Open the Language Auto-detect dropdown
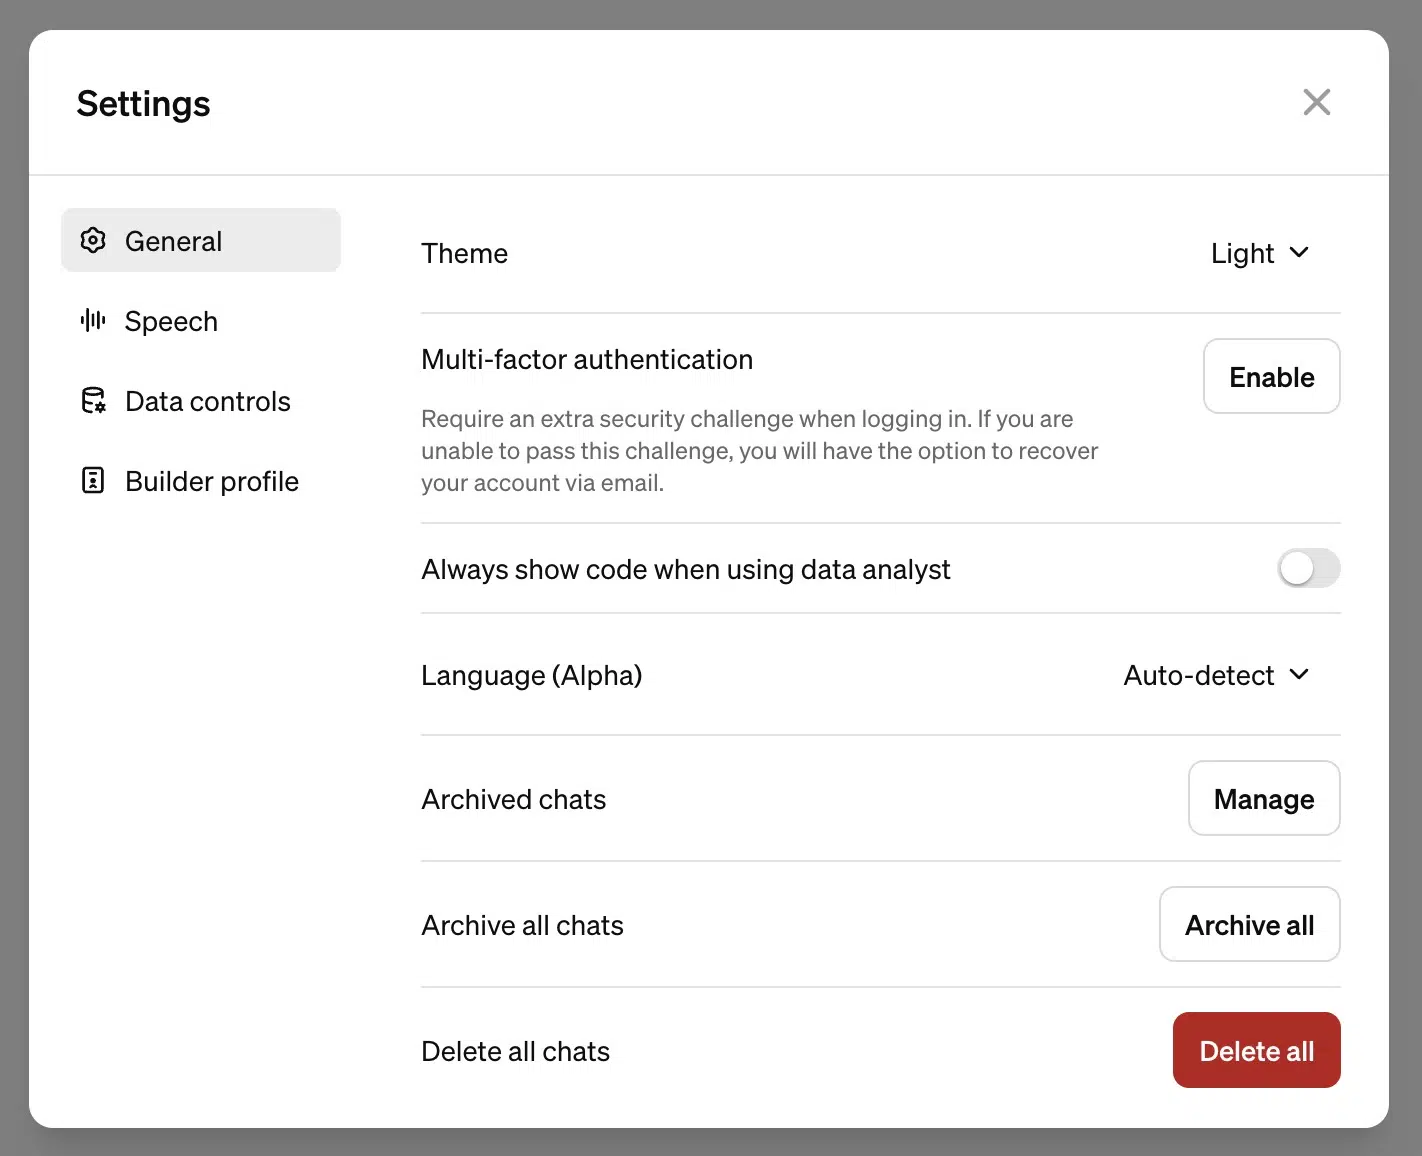This screenshot has height=1156, width=1422. click(1216, 675)
